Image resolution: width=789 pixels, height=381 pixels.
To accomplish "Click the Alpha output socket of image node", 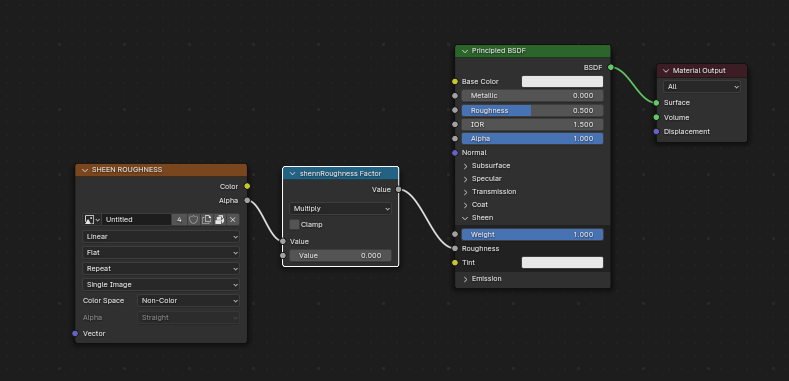I will [247, 200].
